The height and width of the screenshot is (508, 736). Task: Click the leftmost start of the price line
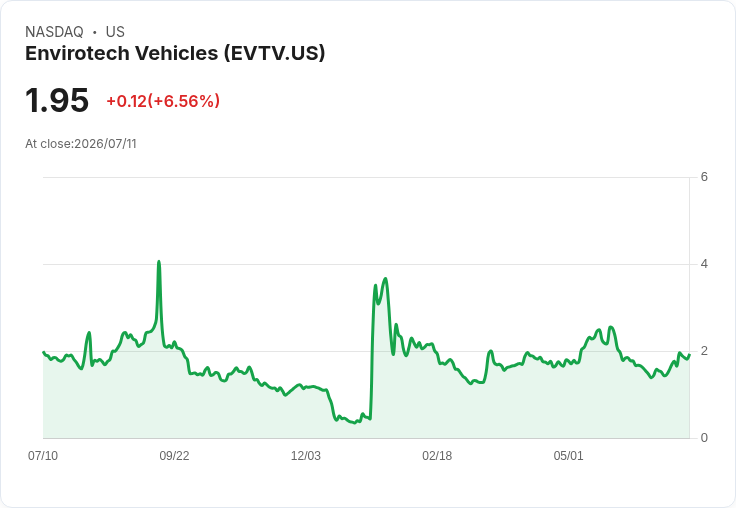tap(44, 352)
